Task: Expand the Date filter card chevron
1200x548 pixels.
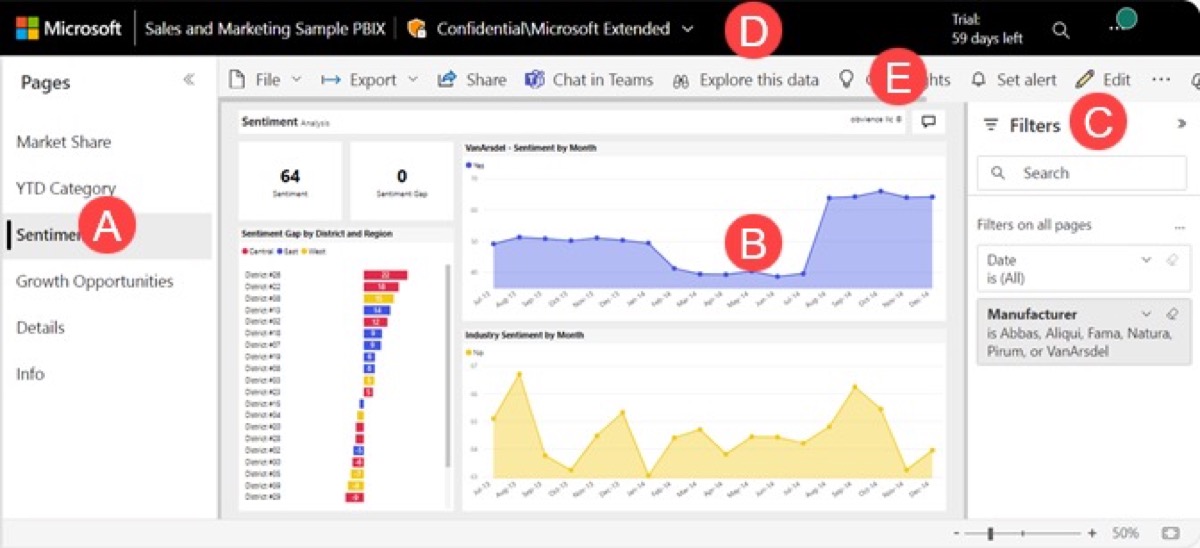Action: click(x=1147, y=260)
